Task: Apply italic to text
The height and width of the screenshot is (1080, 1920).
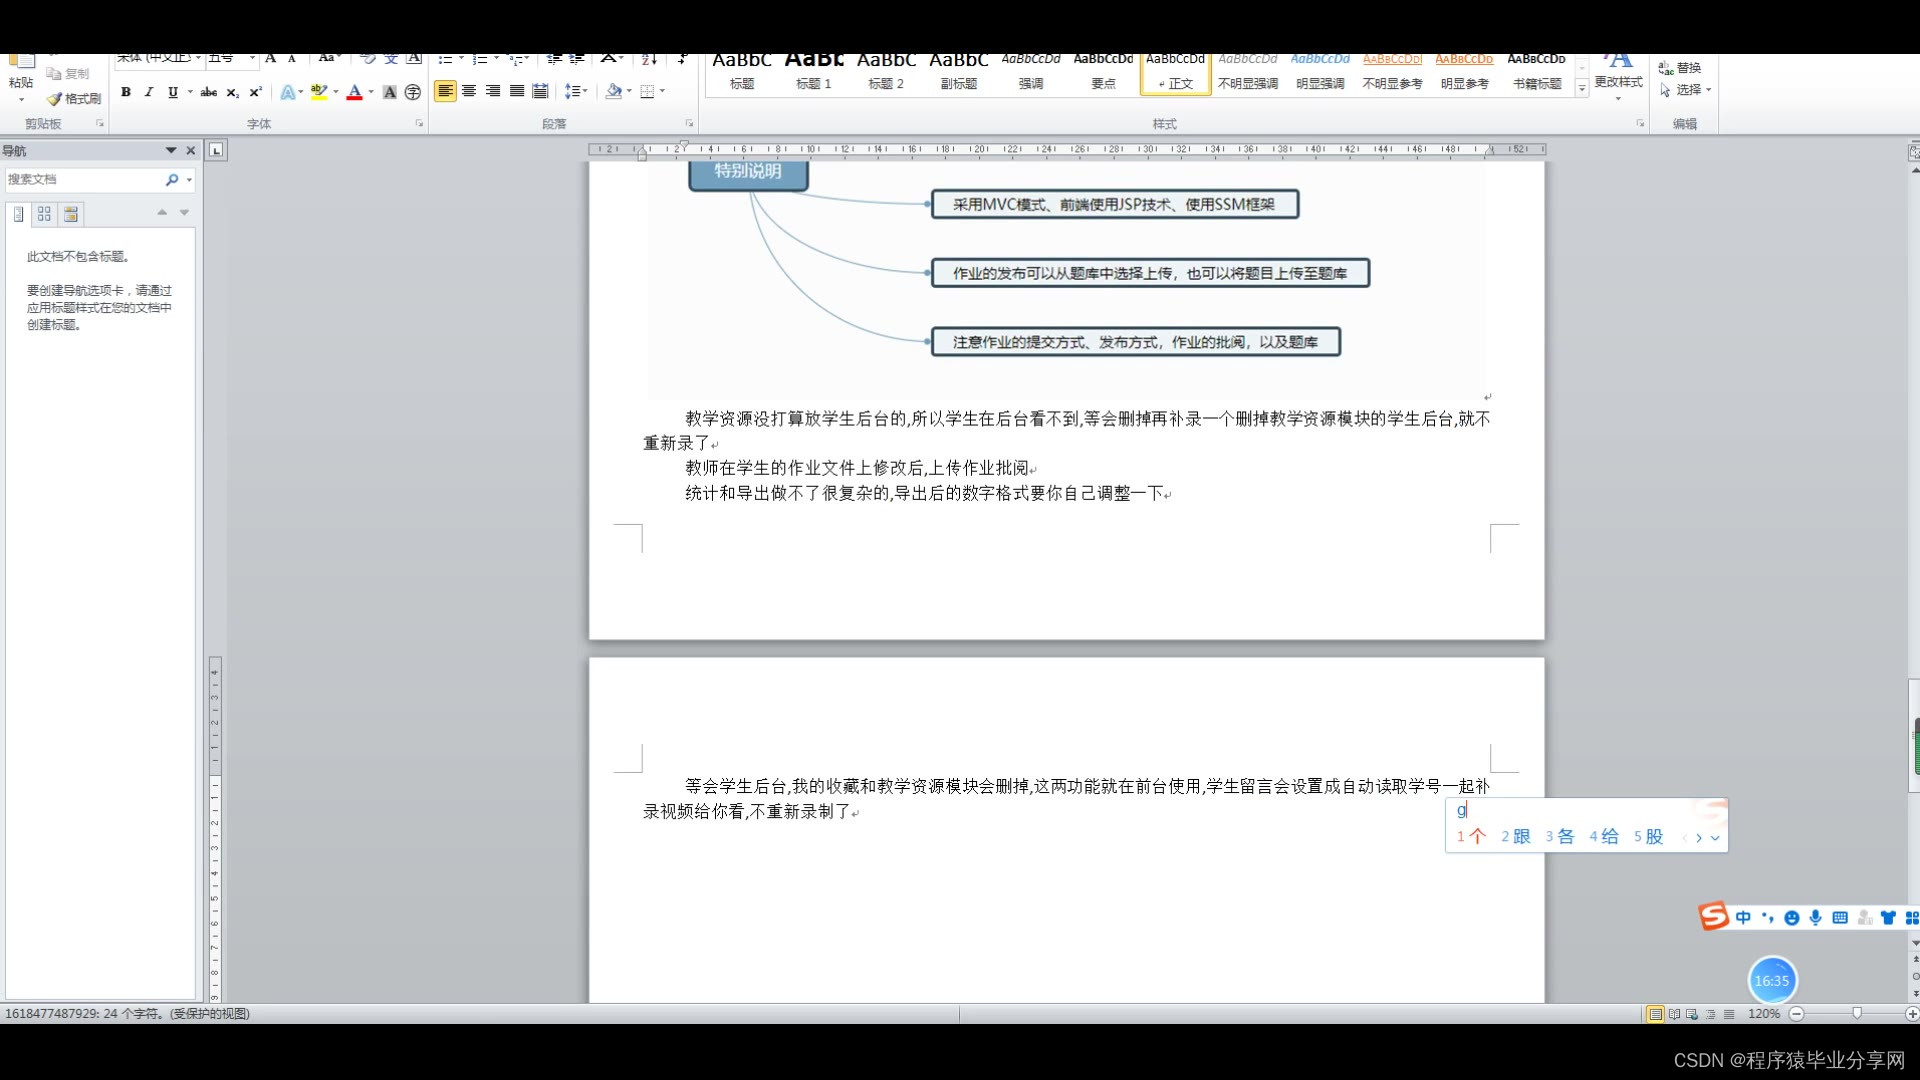Action: tap(149, 92)
